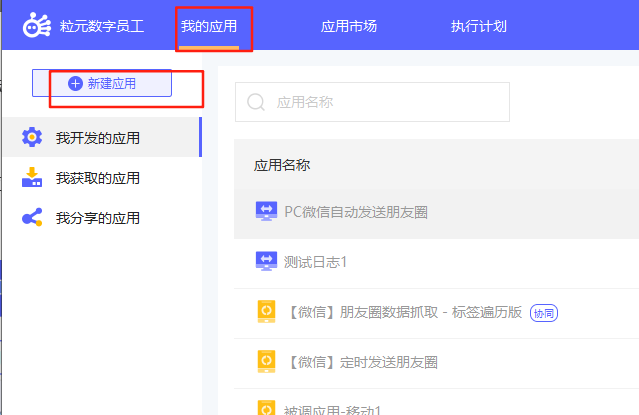Open the 应用市场 tab
Screen dimensions: 639x415
point(349,26)
